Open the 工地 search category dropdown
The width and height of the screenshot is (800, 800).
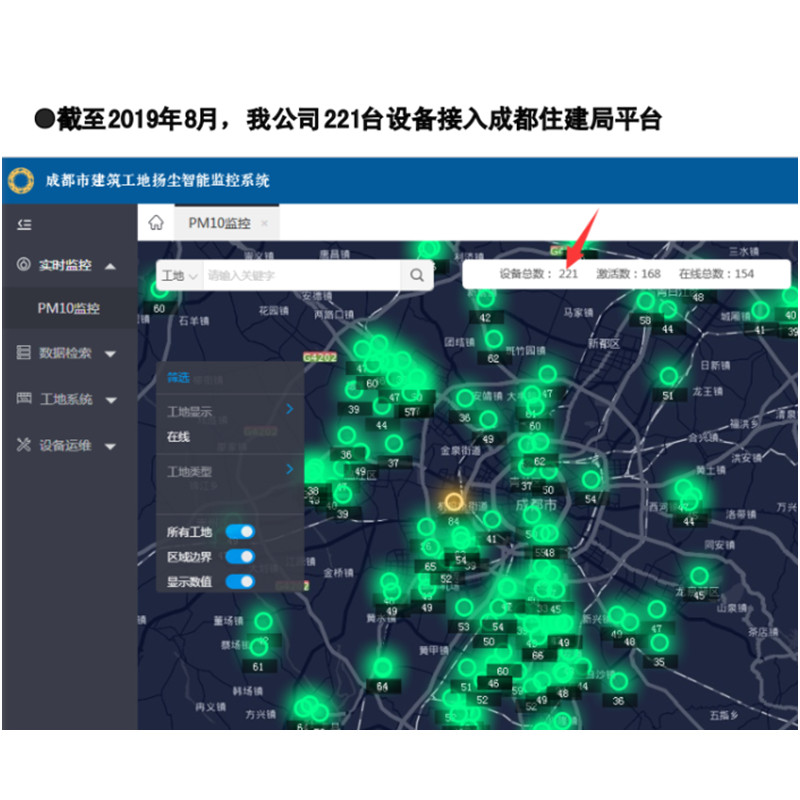pos(178,274)
